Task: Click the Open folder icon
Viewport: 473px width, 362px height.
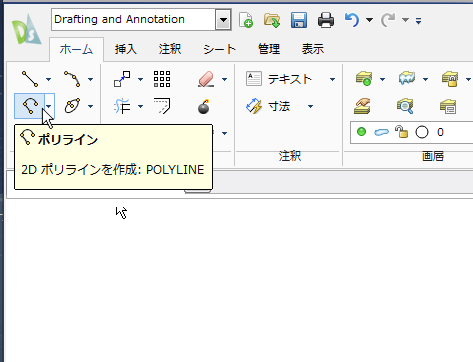Action: 272,20
